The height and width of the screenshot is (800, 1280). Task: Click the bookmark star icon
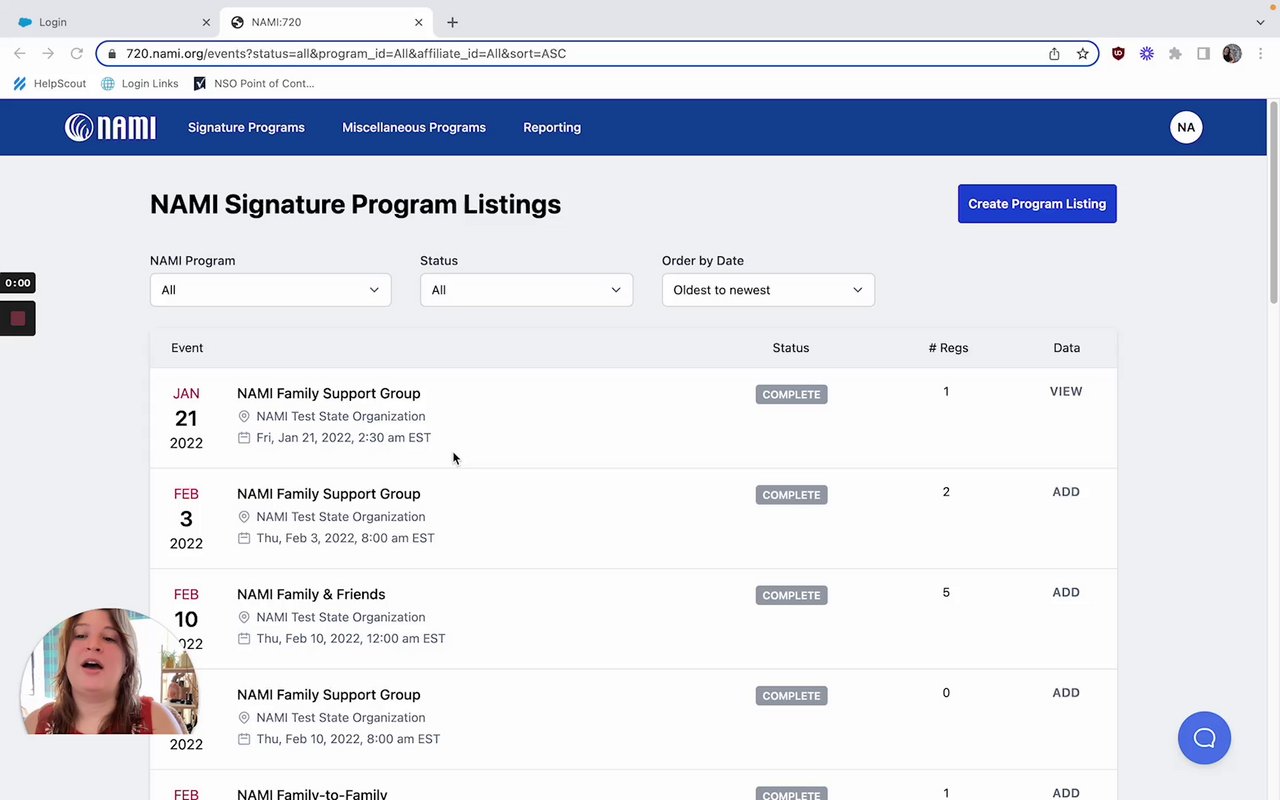pos(1082,54)
